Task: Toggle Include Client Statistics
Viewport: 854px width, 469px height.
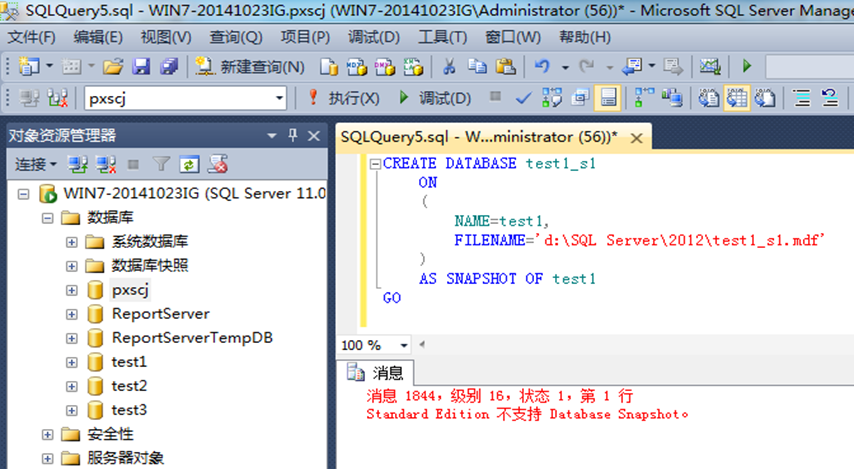Action: click(x=673, y=98)
